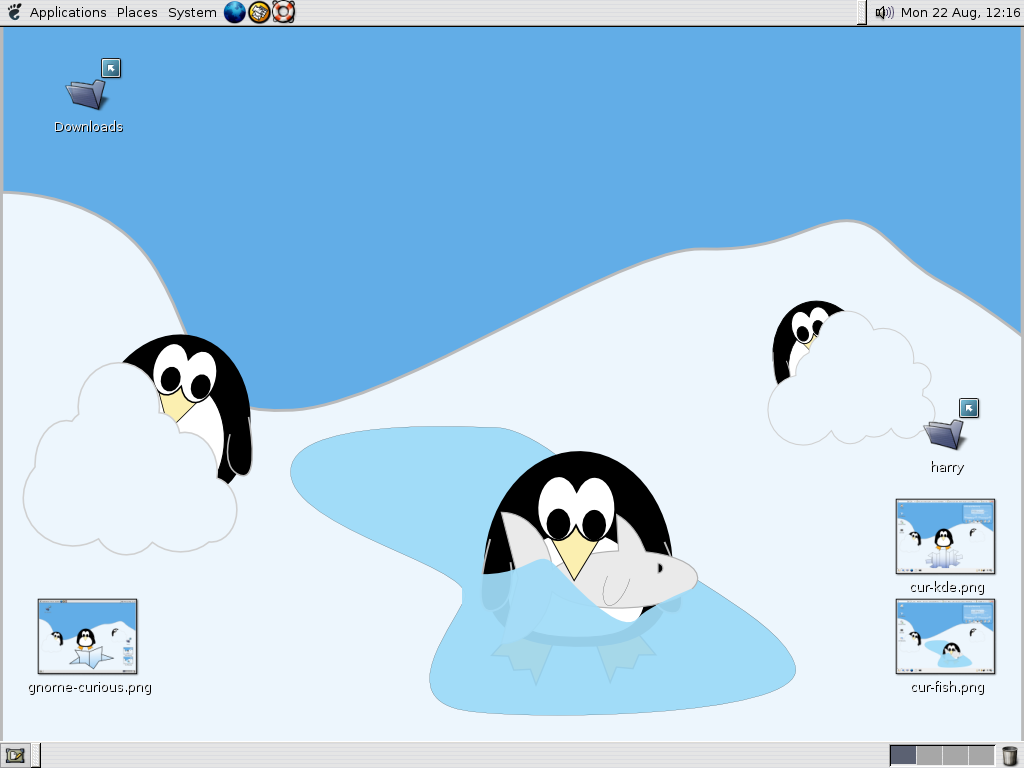Switch to the second workspace
The image size is (1024, 768).
tap(929, 756)
